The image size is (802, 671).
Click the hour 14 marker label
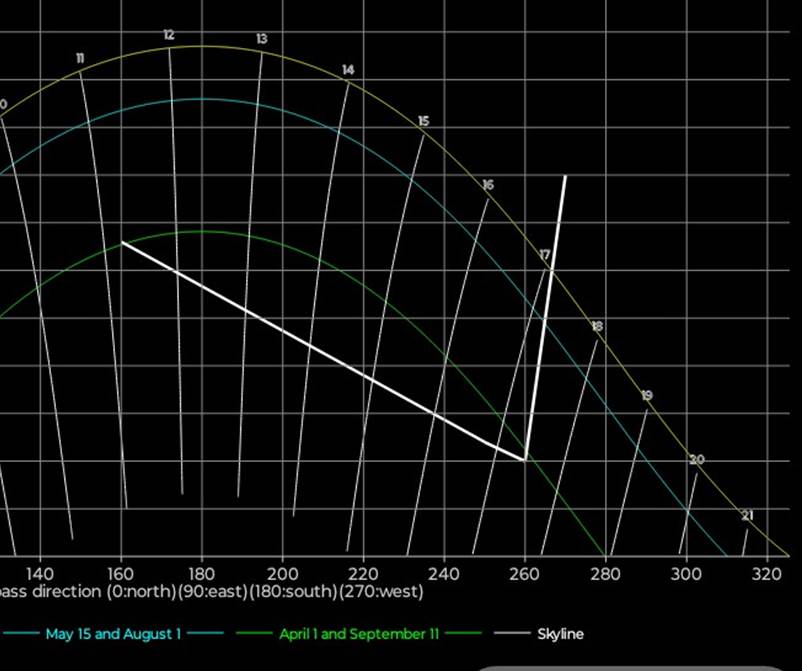click(x=348, y=70)
